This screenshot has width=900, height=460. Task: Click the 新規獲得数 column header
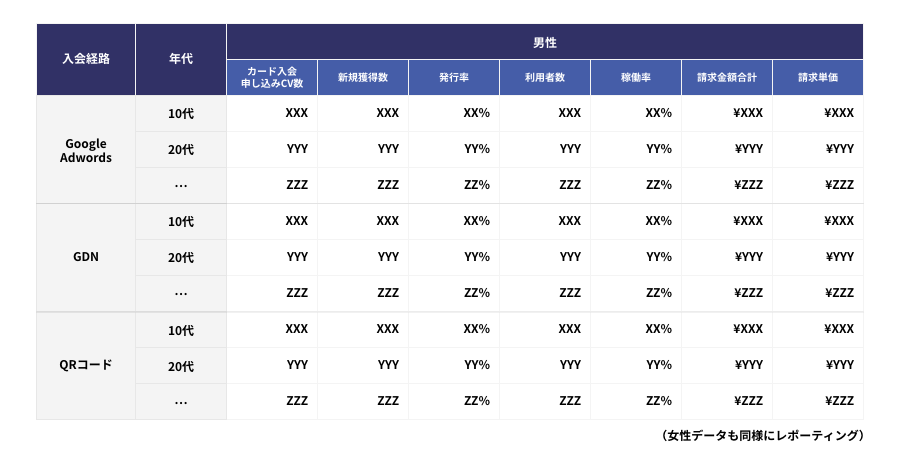tap(363, 78)
